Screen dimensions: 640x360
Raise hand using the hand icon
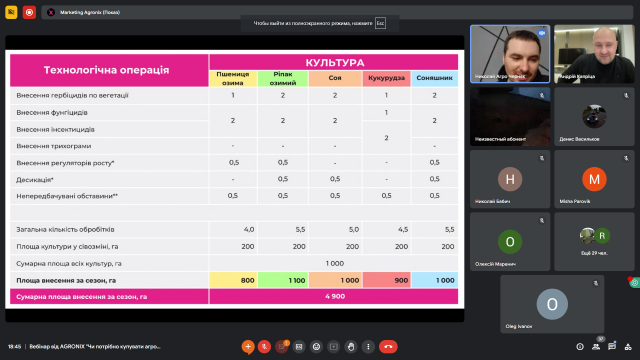351,347
